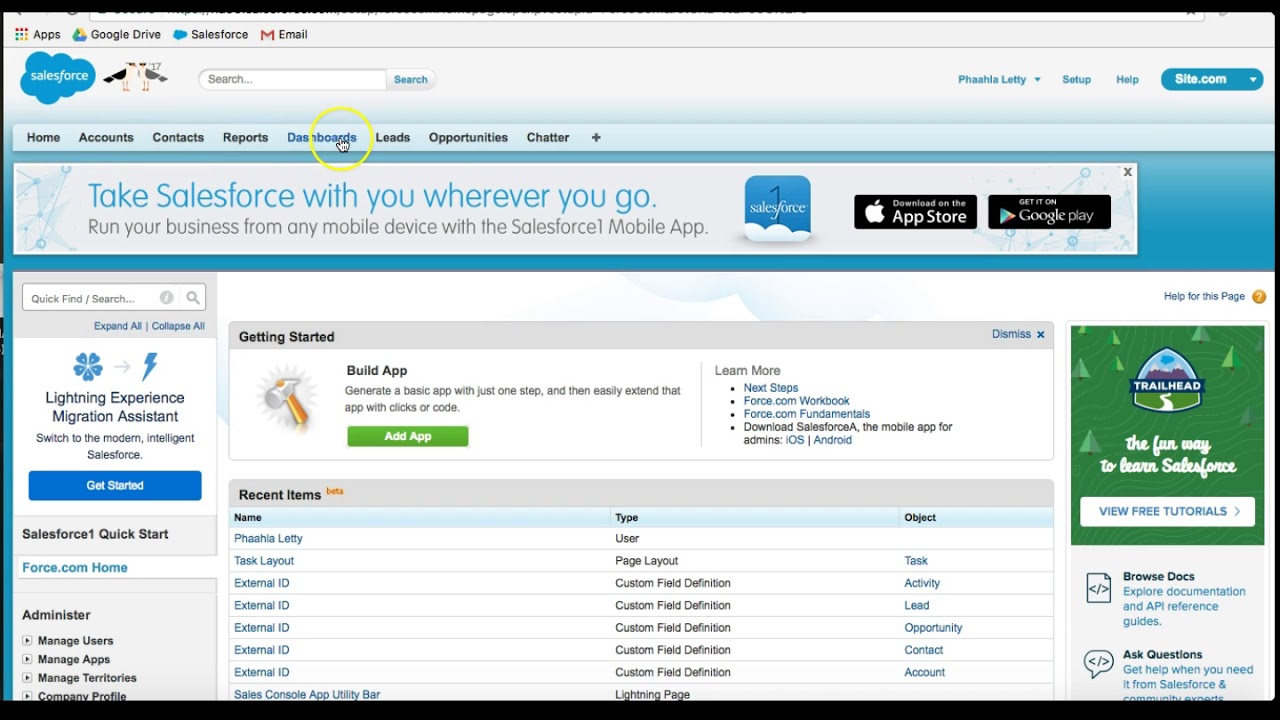Open the Opportunity object link
The width and height of the screenshot is (1280, 720).
(x=933, y=628)
